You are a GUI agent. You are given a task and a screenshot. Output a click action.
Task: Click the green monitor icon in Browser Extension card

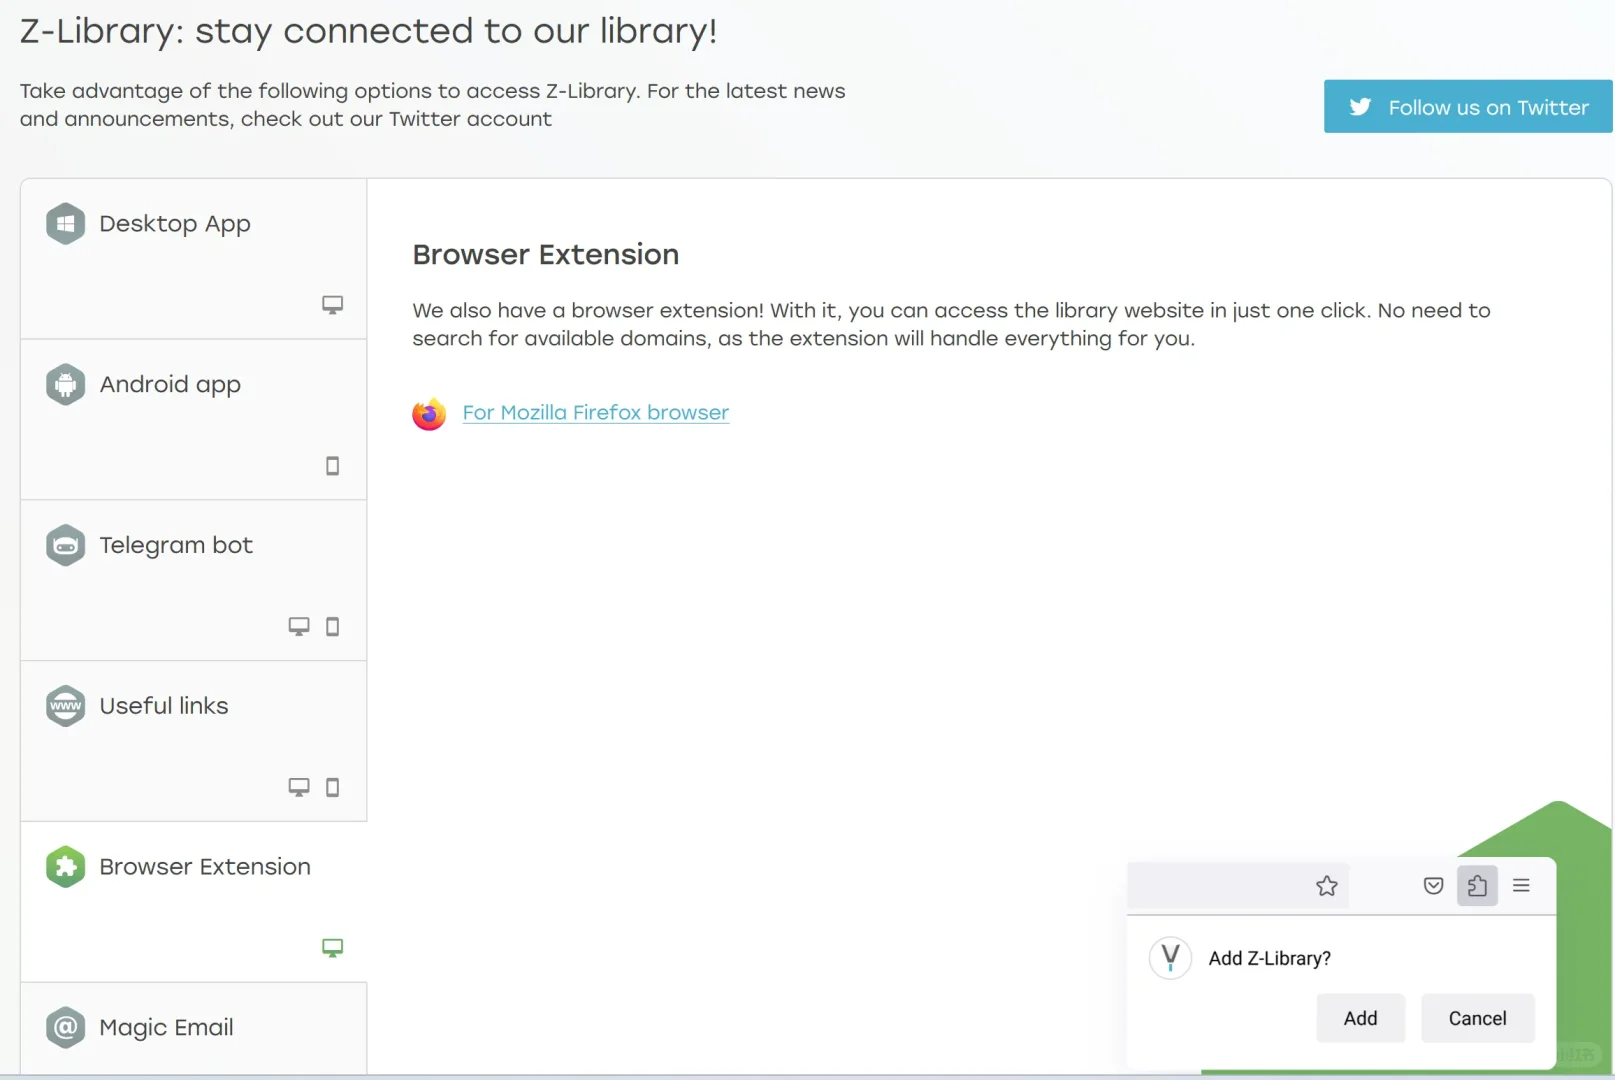click(x=332, y=948)
